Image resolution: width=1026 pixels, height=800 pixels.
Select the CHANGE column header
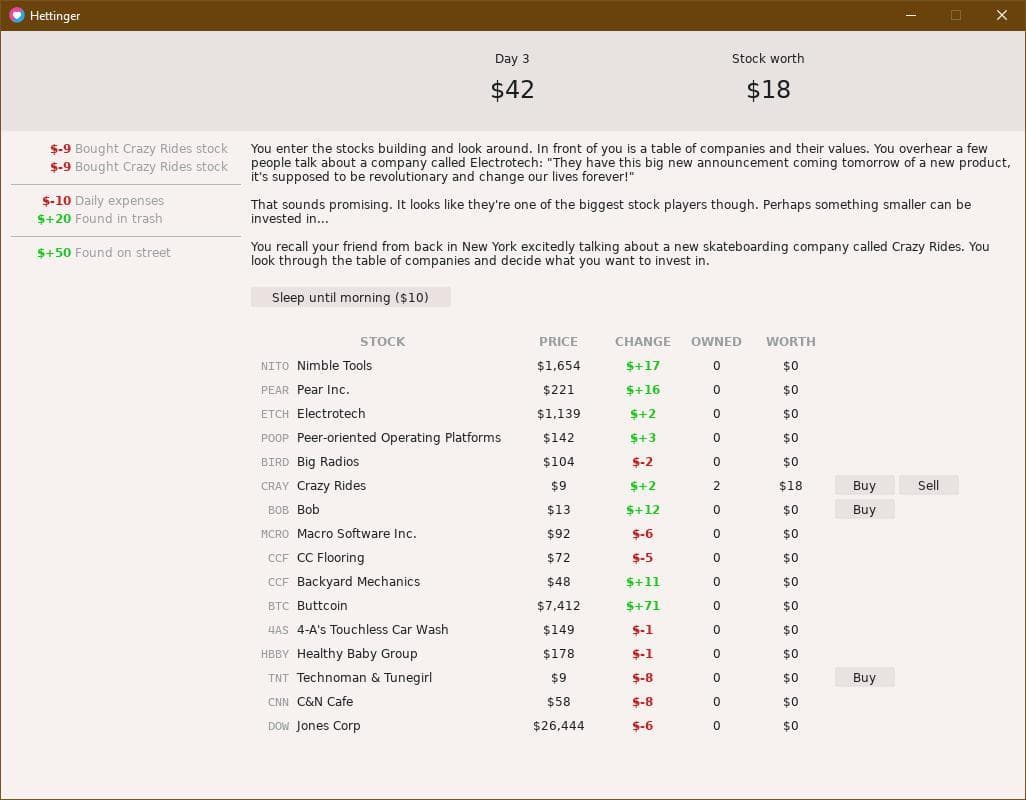click(642, 342)
